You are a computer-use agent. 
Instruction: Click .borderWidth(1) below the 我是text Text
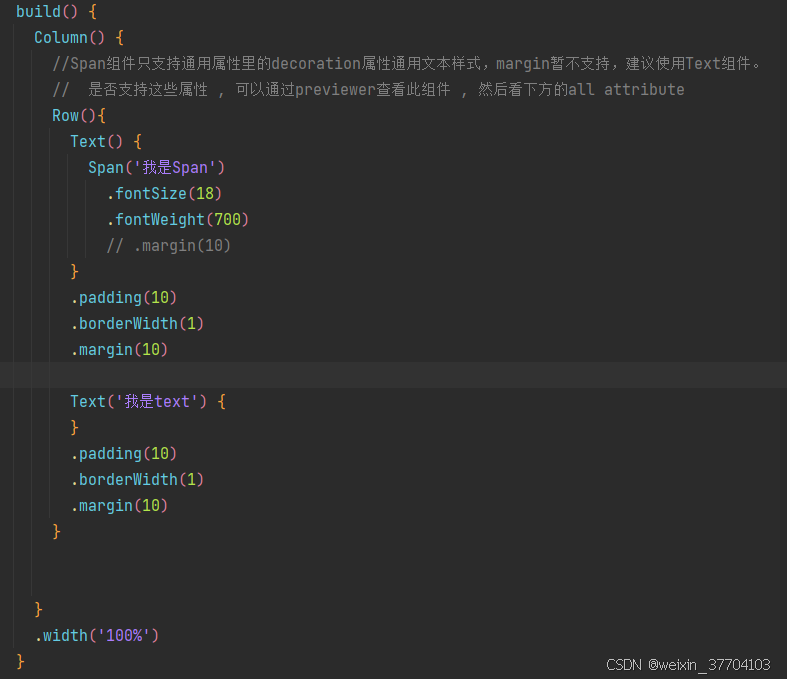point(137,480)
